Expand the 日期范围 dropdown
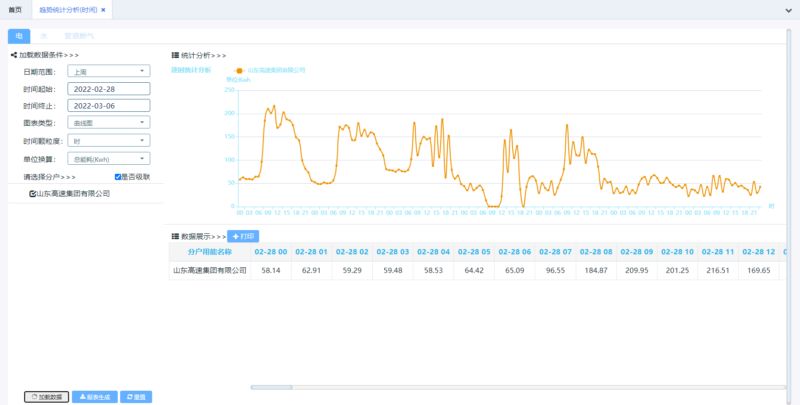Viewport: 800px width, 405px height. [x=108, y=71]
